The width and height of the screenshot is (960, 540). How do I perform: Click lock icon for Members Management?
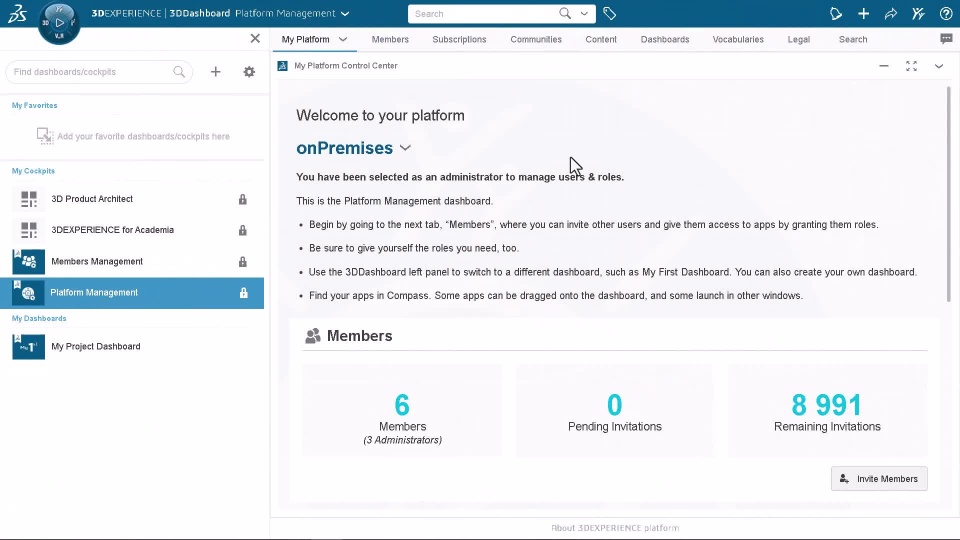pyautogui.click(x=243, y=261)
